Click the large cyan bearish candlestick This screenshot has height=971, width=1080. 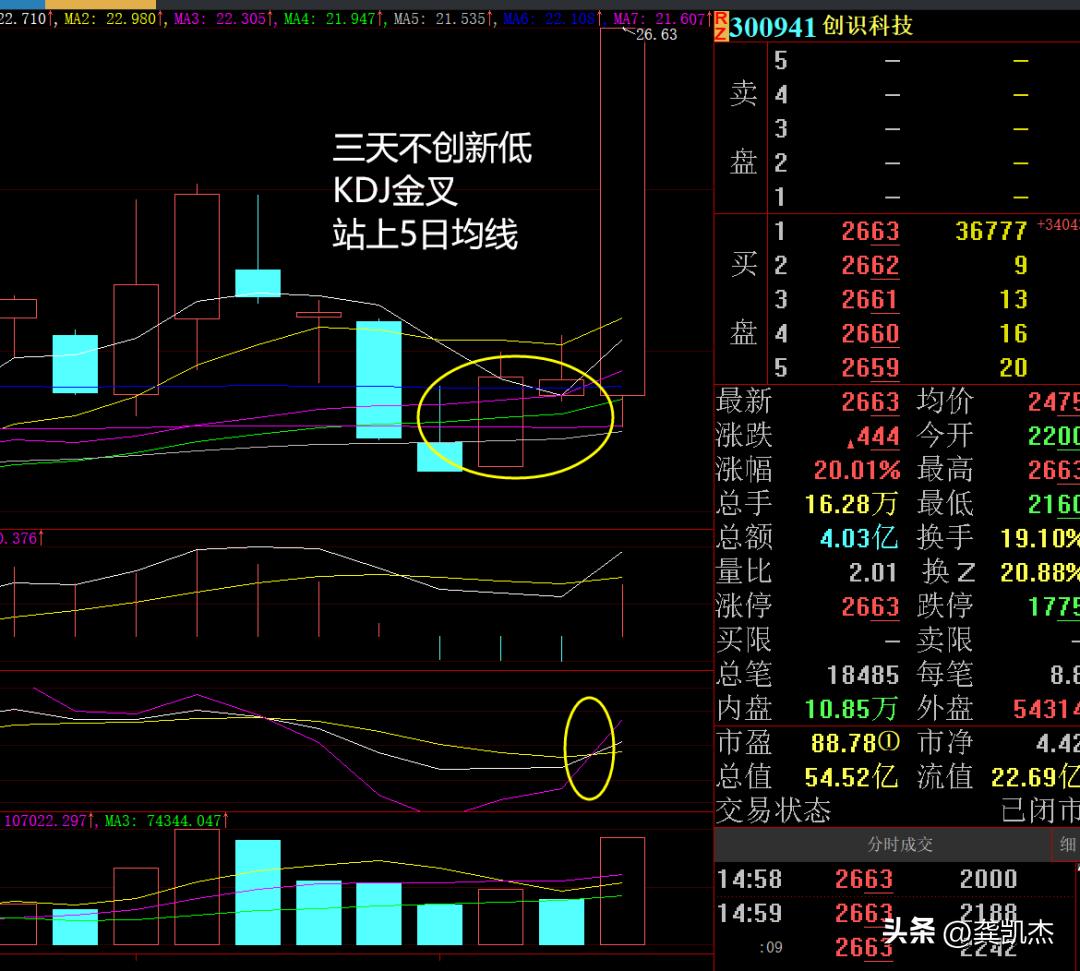point(379,379)
